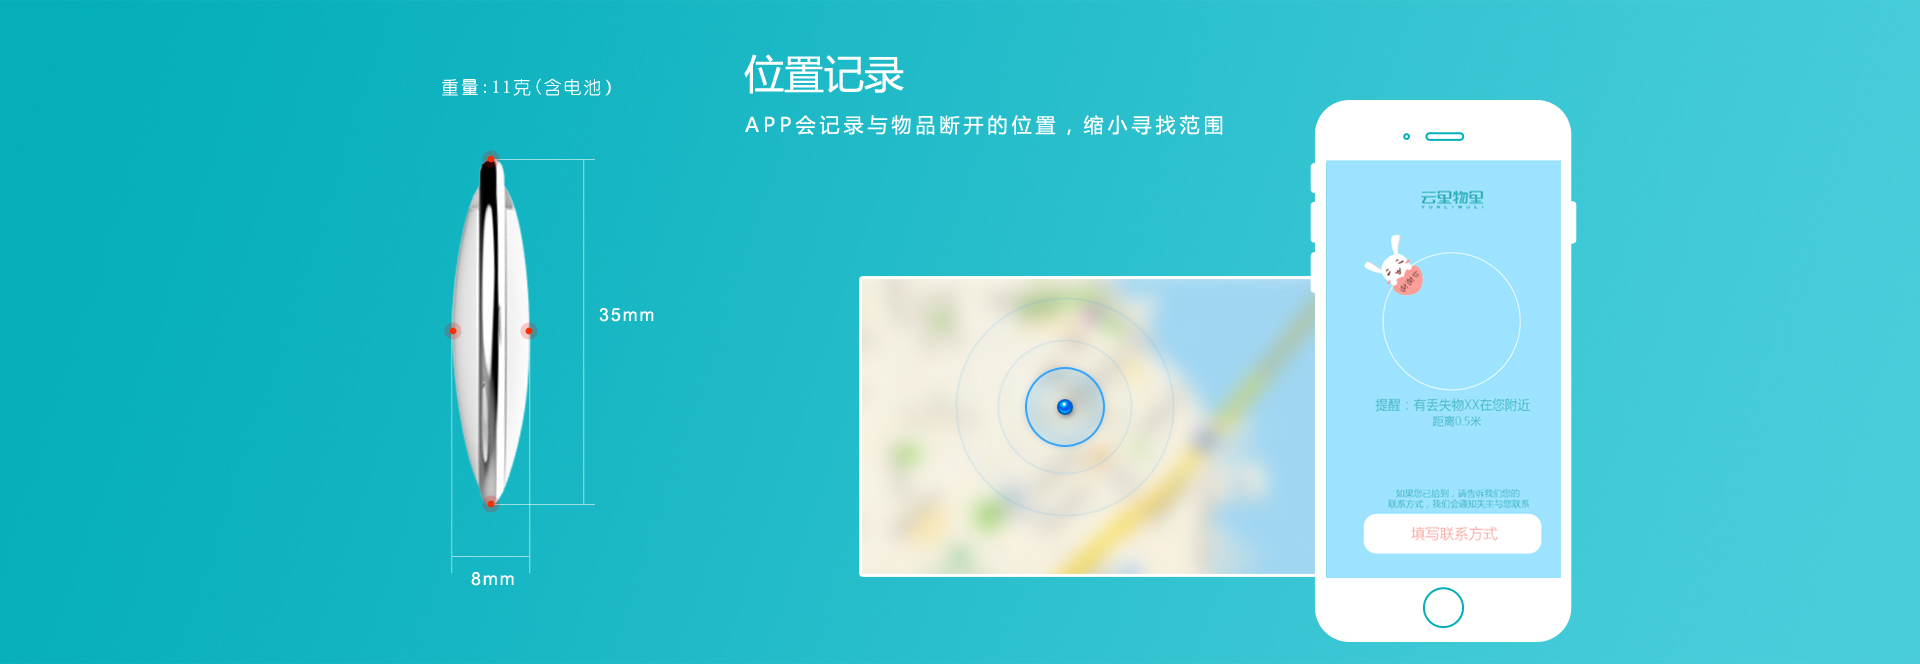
Task: Click the 距离0.5米 distance text
Action: (1456, 422)
